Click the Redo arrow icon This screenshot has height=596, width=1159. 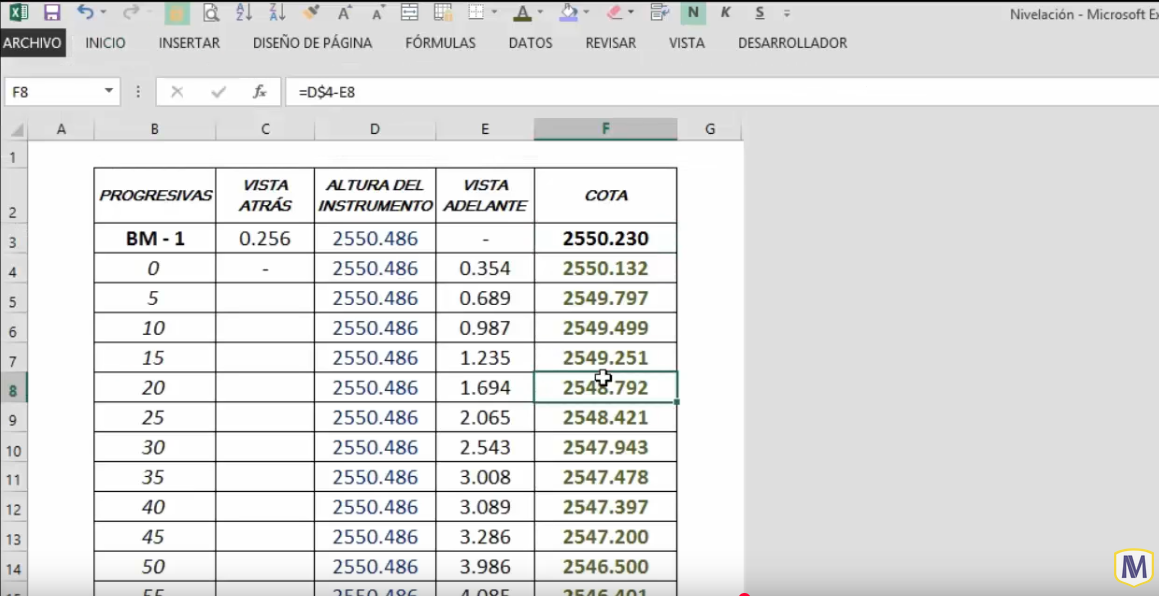[x=131, y=12]
